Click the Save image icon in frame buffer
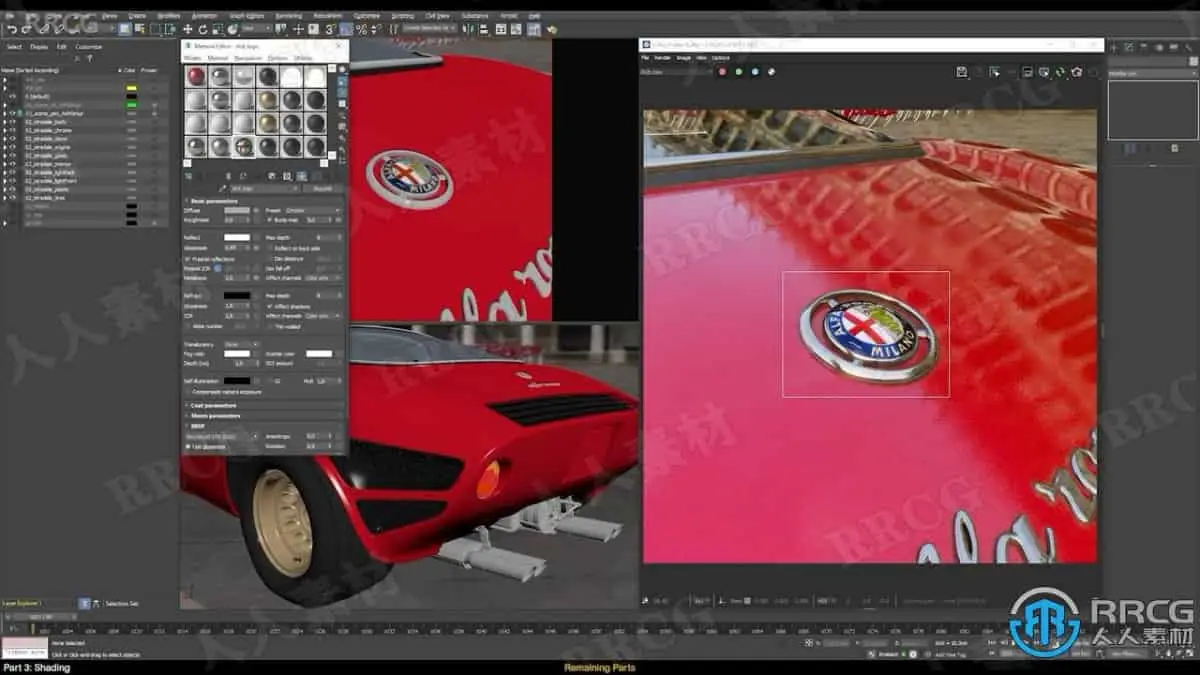 961,72
